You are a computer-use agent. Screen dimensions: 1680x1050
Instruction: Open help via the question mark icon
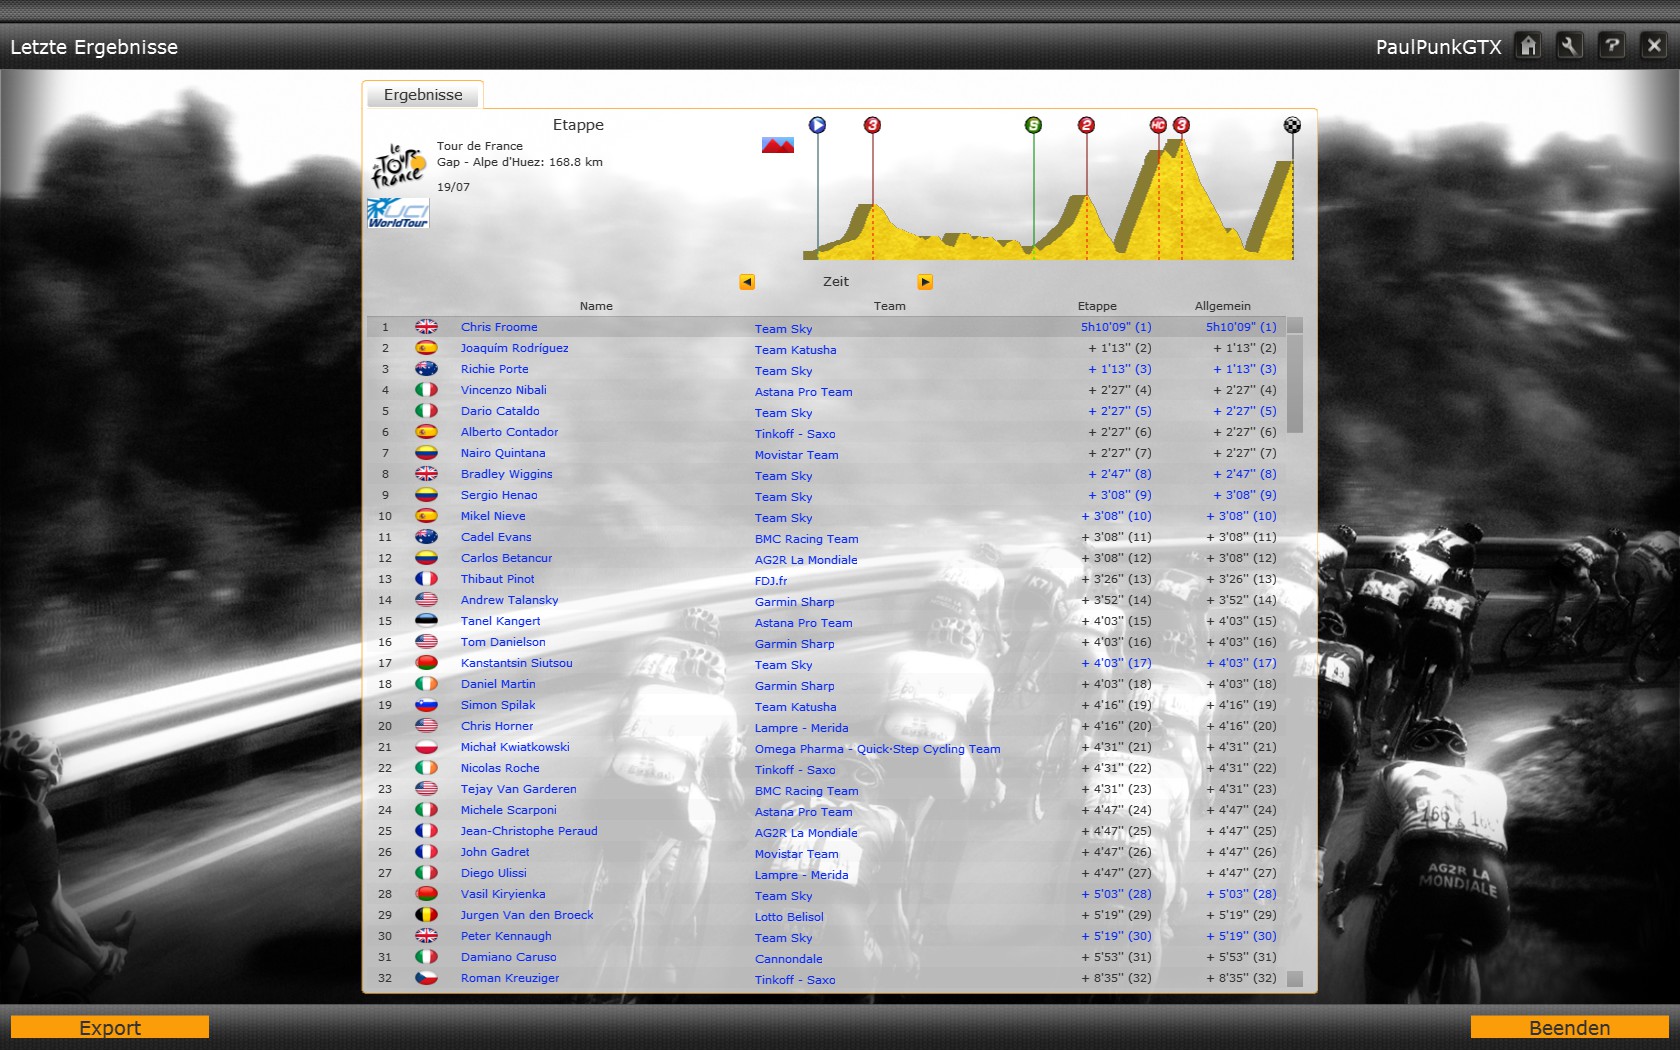pos(1612,46)
